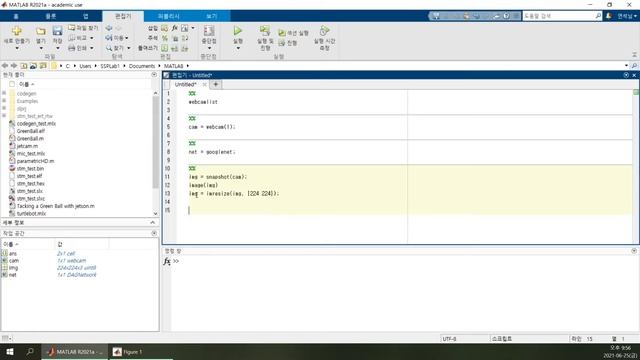This screenshot has height=360, width=640.
Task: Click the Breakpoints (중단점) icon
Action: [209, 31]
